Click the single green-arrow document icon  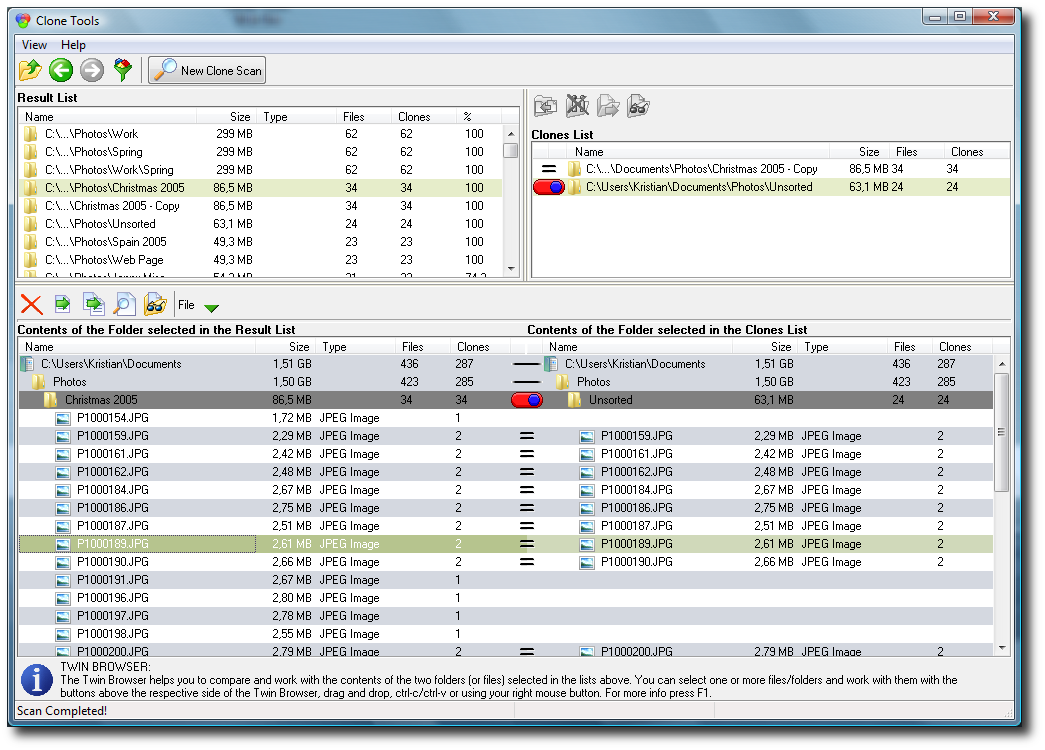[62, 305]
